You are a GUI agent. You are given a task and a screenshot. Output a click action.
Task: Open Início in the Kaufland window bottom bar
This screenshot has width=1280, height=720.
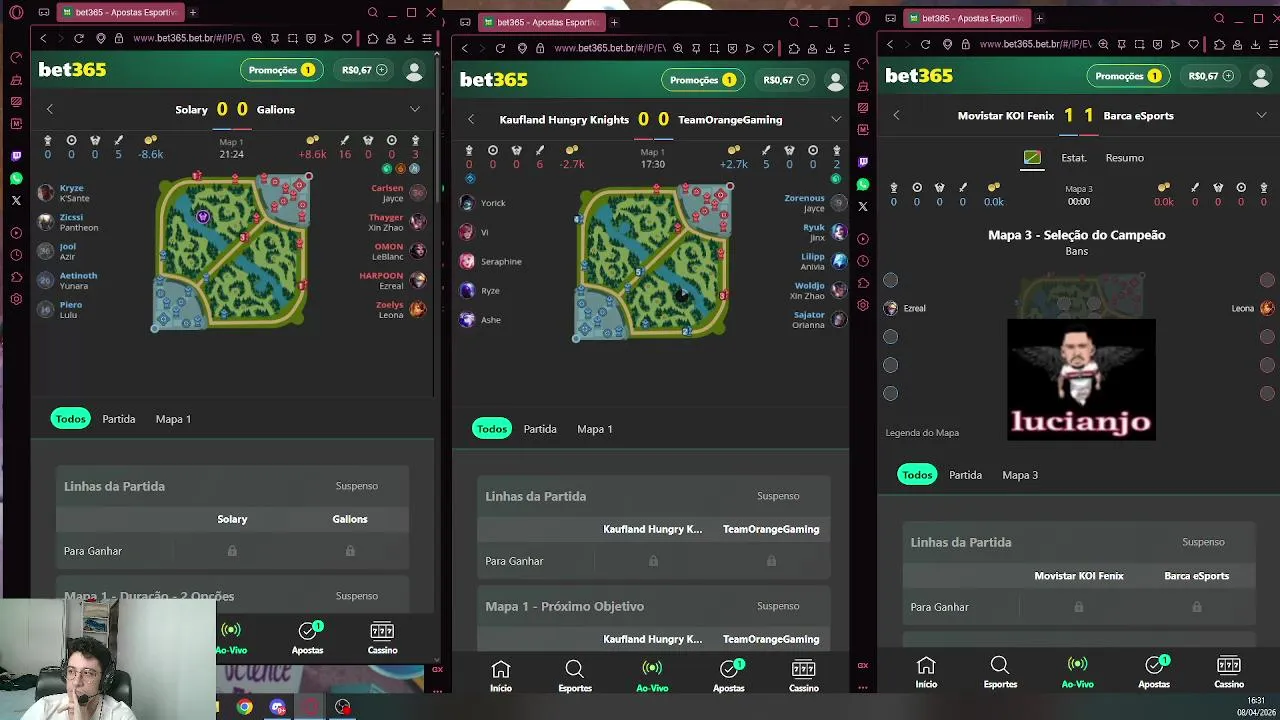(x=501, y=676)
